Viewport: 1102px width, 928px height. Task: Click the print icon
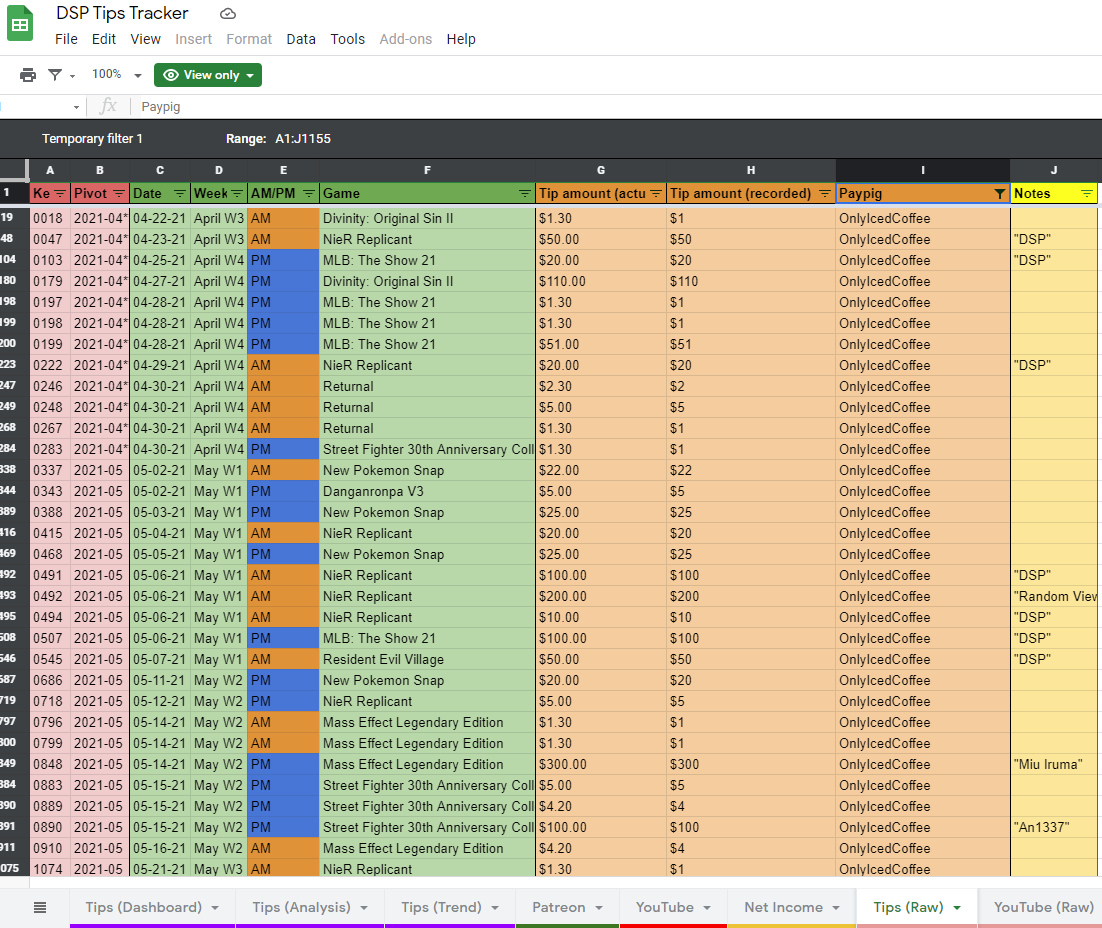tap(28, 75)
